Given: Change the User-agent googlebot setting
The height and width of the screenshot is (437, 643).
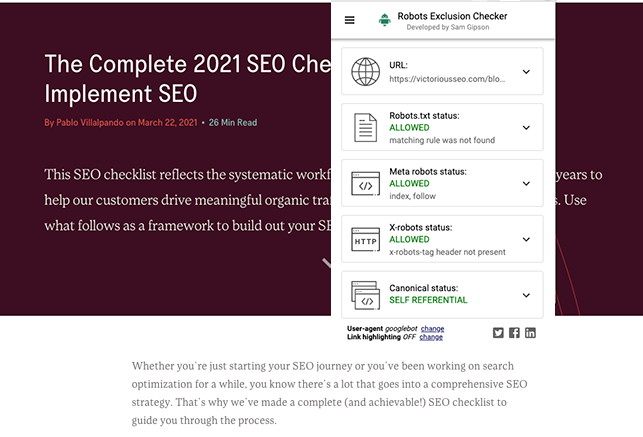Looking at the screenshot, I should click(x=432, y=329).
